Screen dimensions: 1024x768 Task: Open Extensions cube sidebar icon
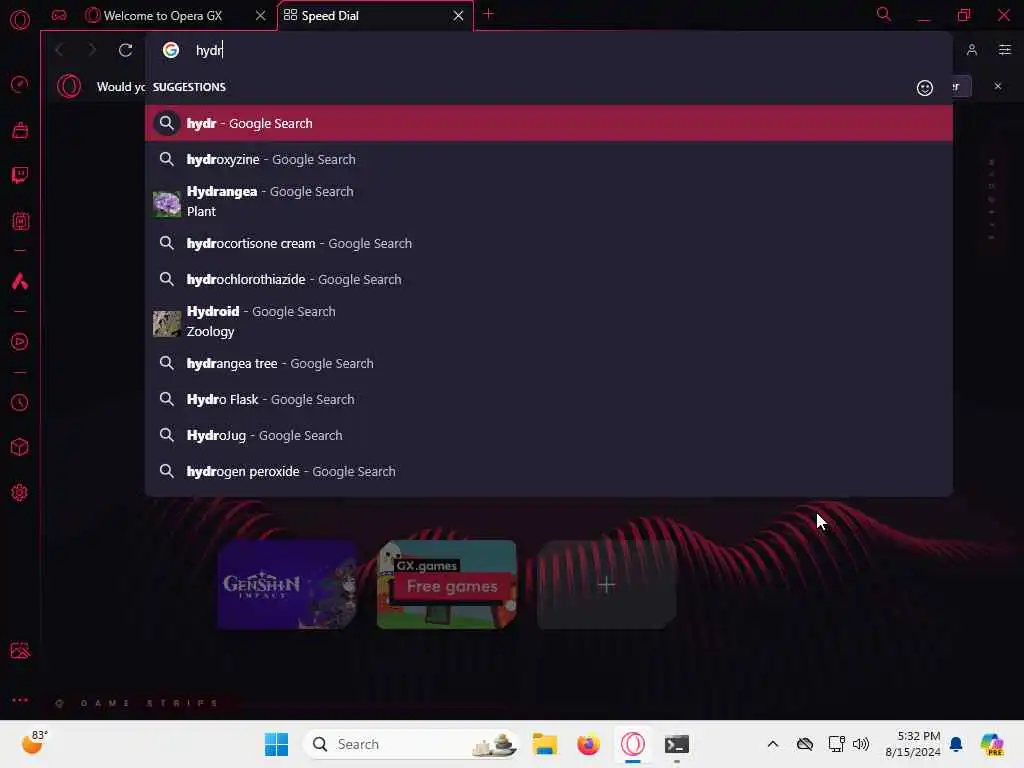(20, 447)
